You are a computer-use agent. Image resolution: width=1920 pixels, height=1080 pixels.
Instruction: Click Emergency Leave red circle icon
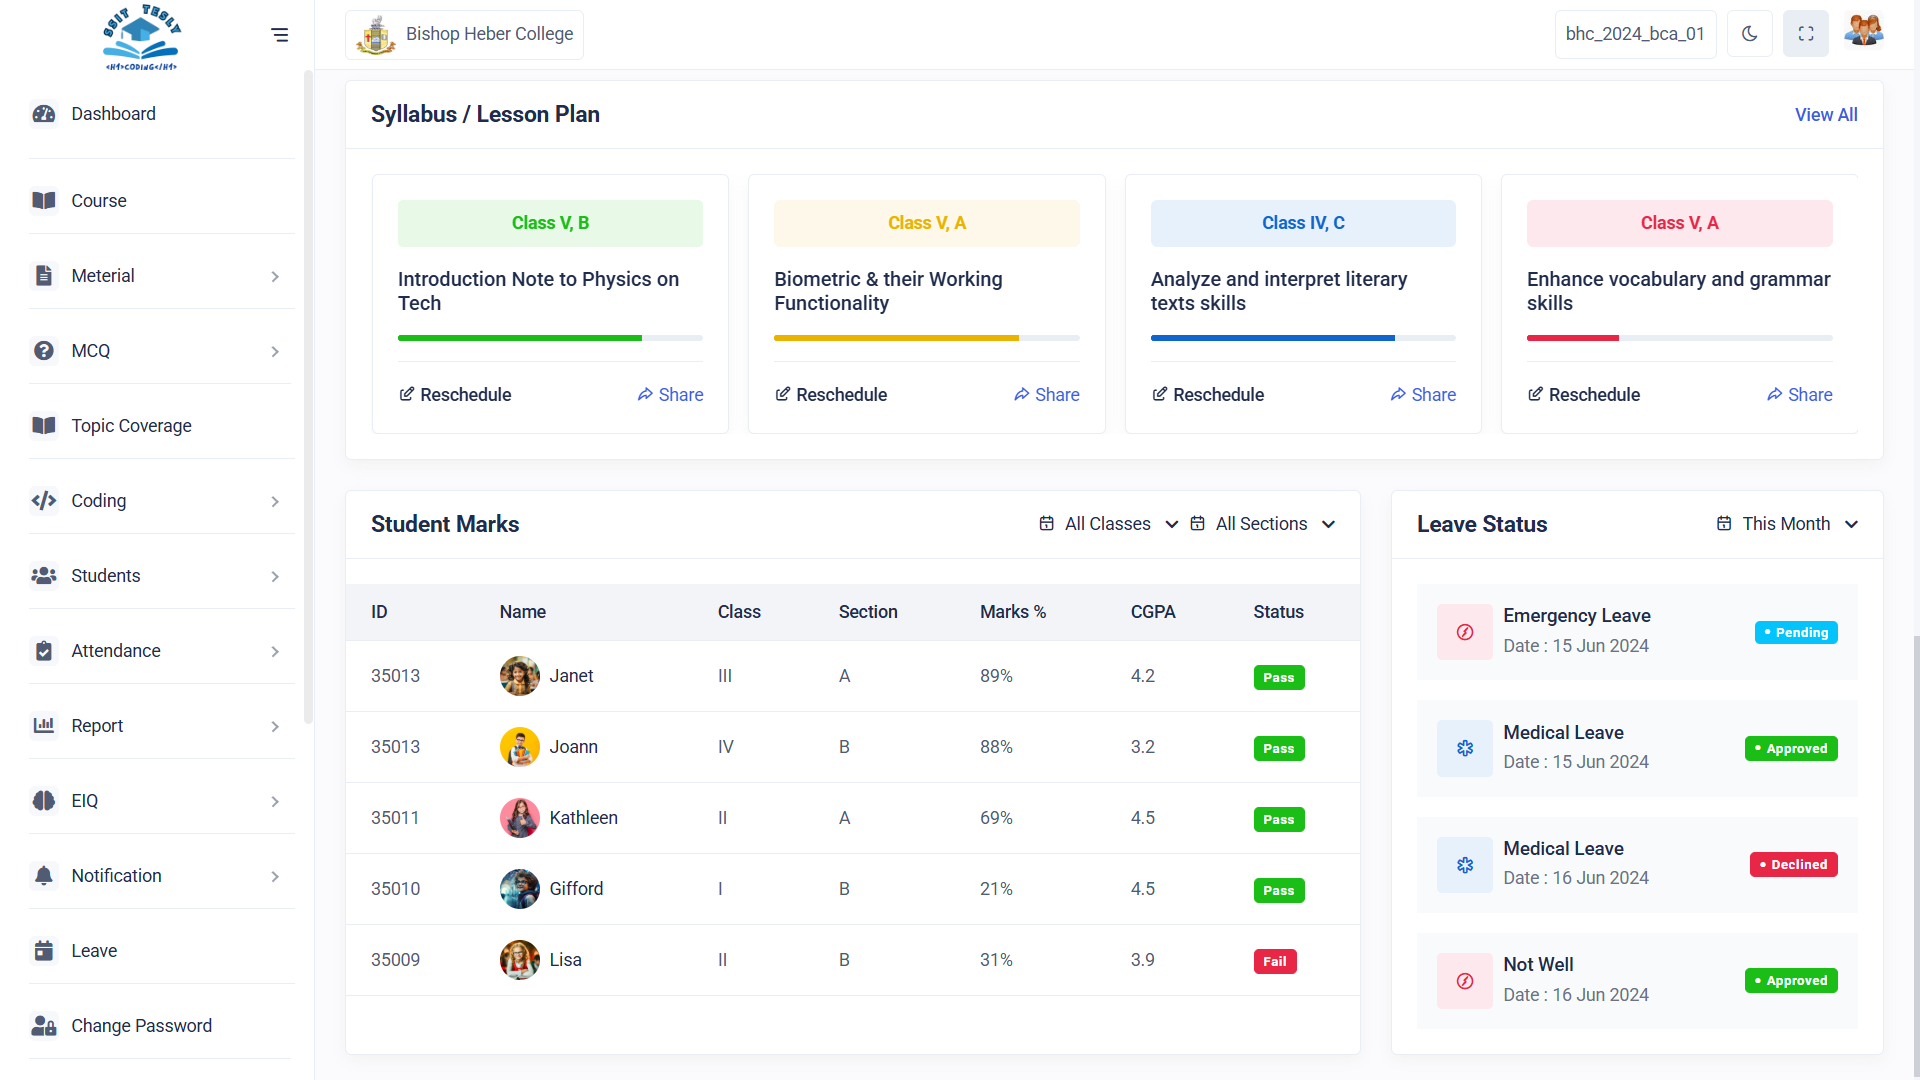click(x=1464, y=632)
